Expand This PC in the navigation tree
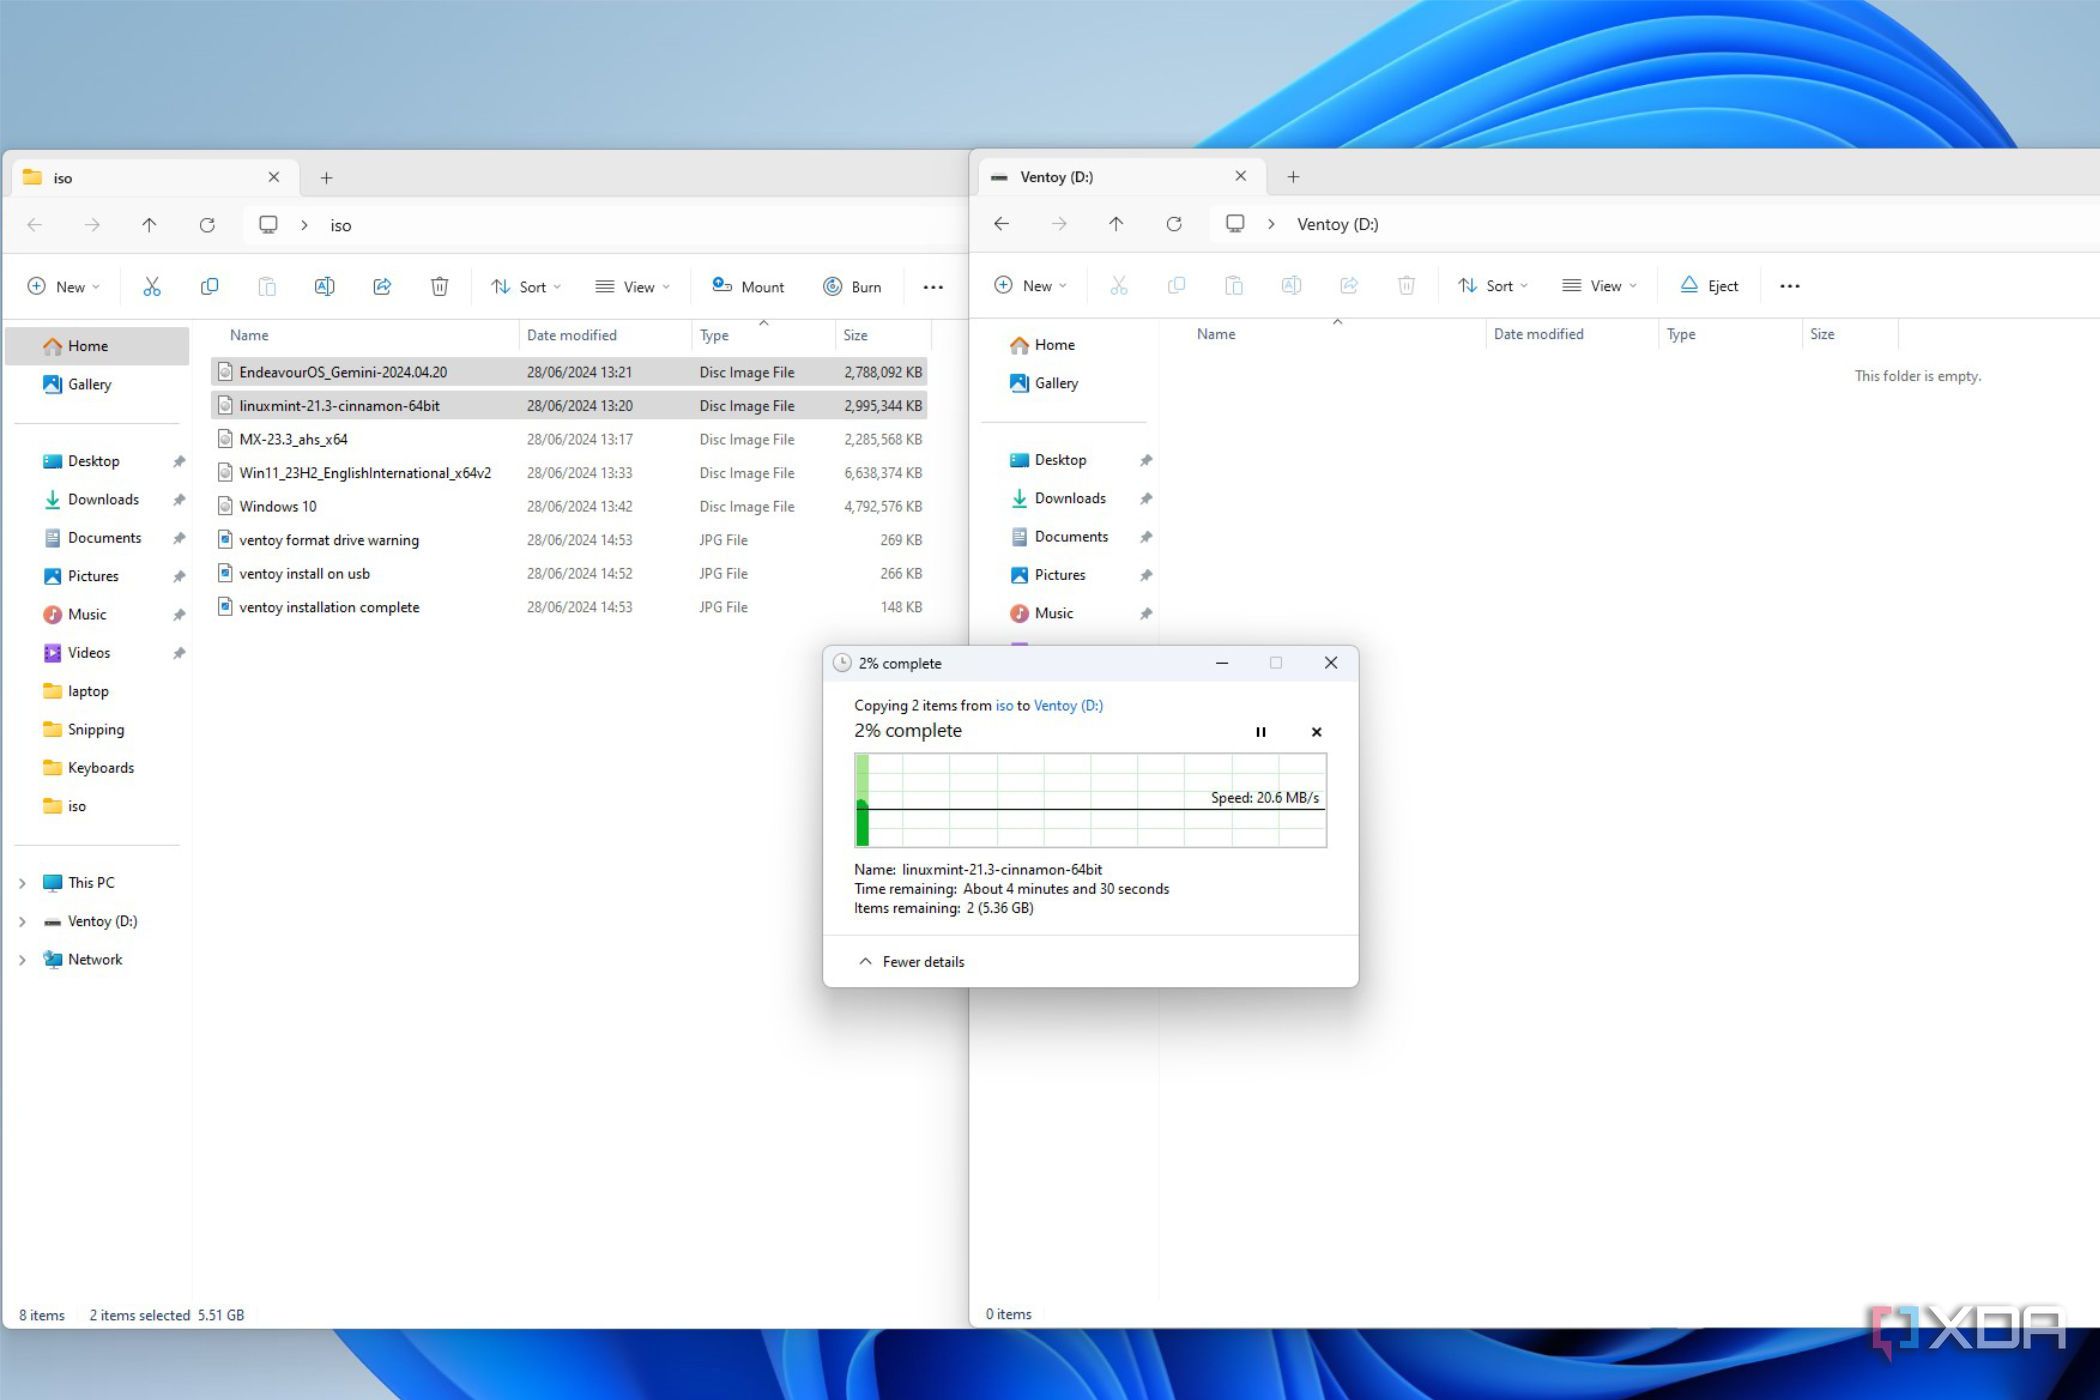The image size is (2100, 1400). 22,883
